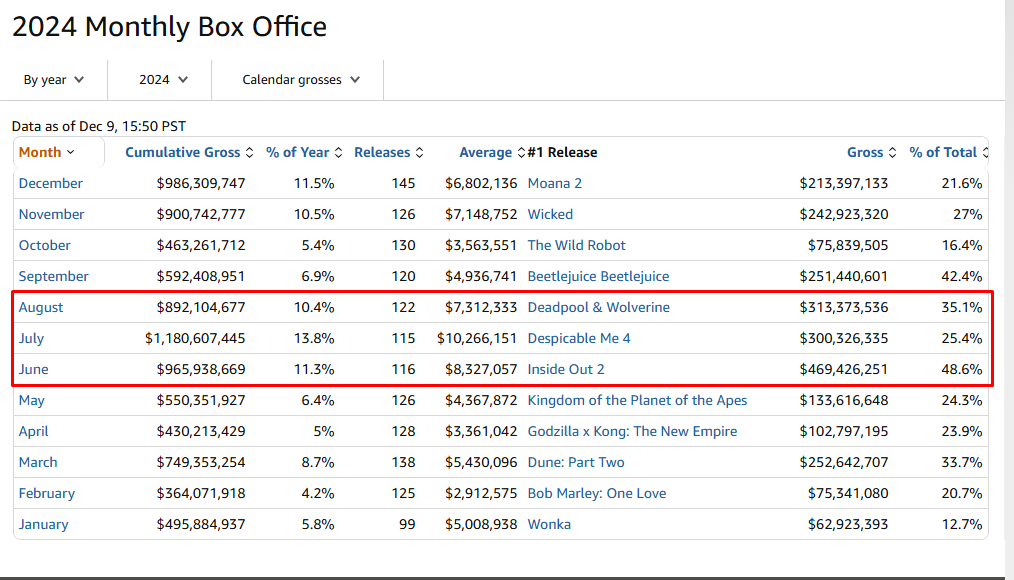1014x580 pixels.
Task: Click the Deadpool & Wolverine link
Action: (598, 308)
